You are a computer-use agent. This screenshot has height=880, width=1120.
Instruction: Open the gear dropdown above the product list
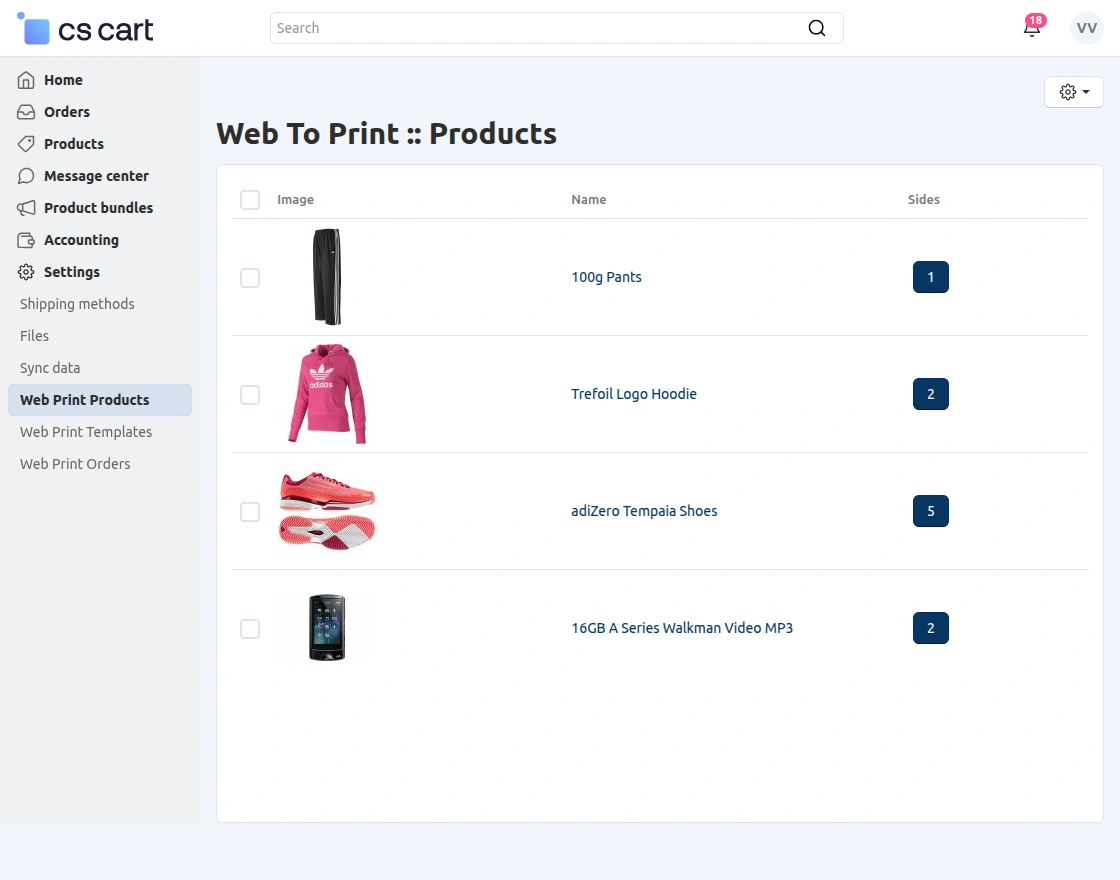click(x=1073, y=91)
